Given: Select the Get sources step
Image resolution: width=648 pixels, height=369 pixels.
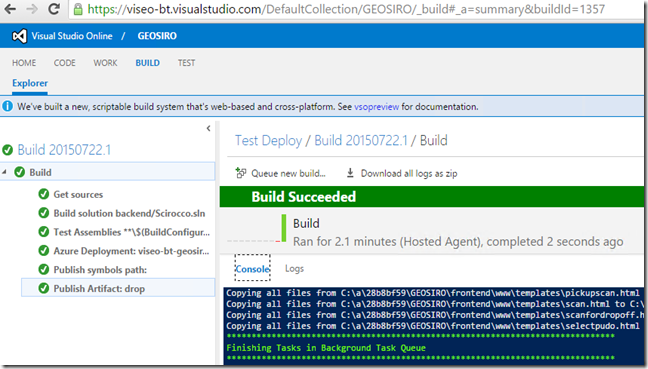Looking at the screenshot, I should pyautogui.click(x=78, y=194).
